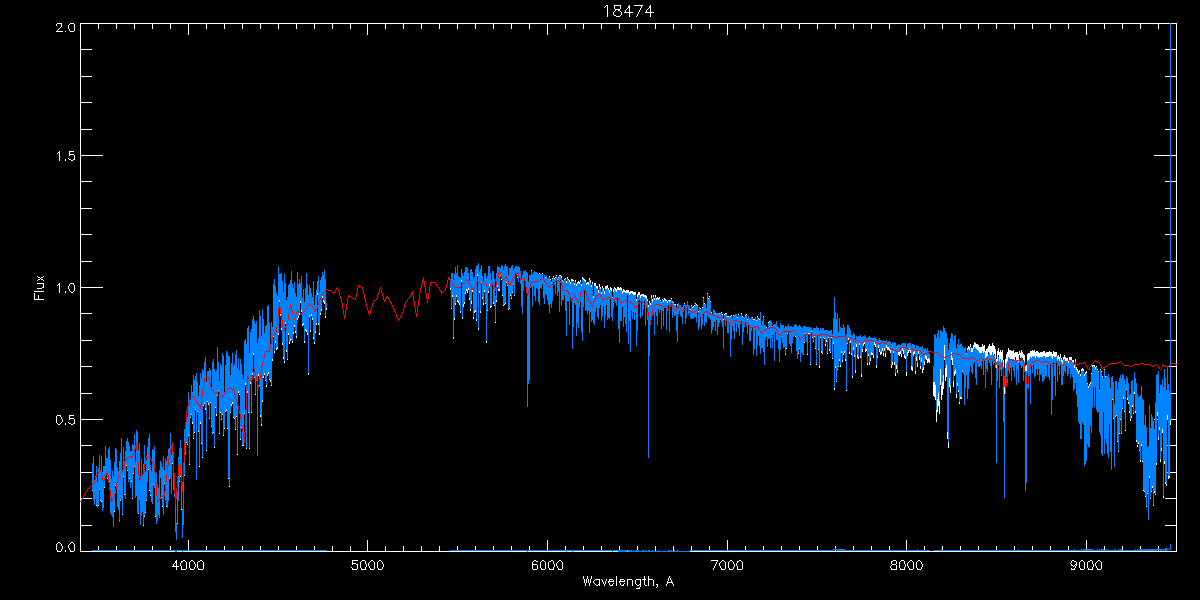The image size is (1200, 600).
Task: Click the 6000 x-axis tick label
Action: click(x=547, y=564)
